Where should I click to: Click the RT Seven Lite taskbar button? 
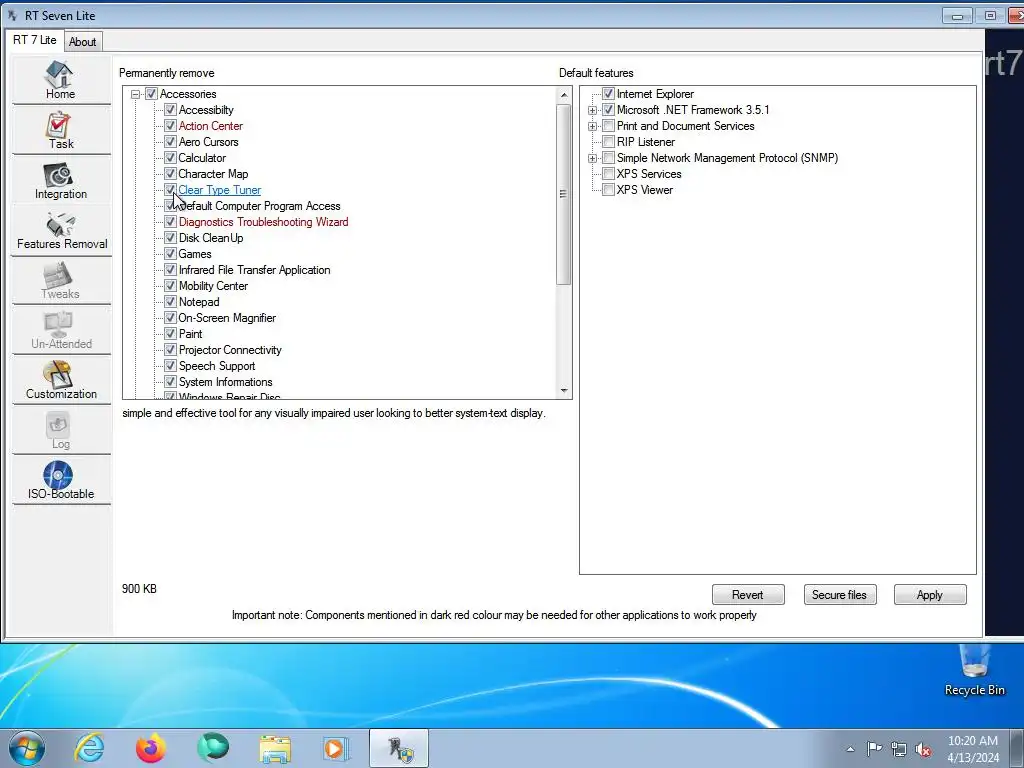399,748
